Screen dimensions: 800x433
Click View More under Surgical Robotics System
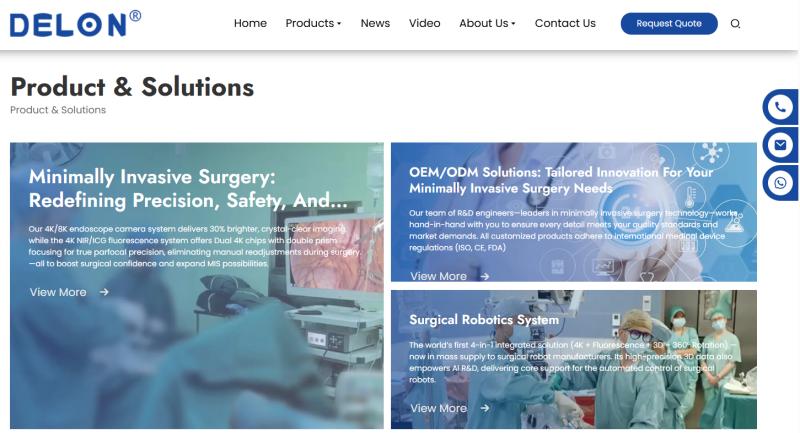pos(438,408)
